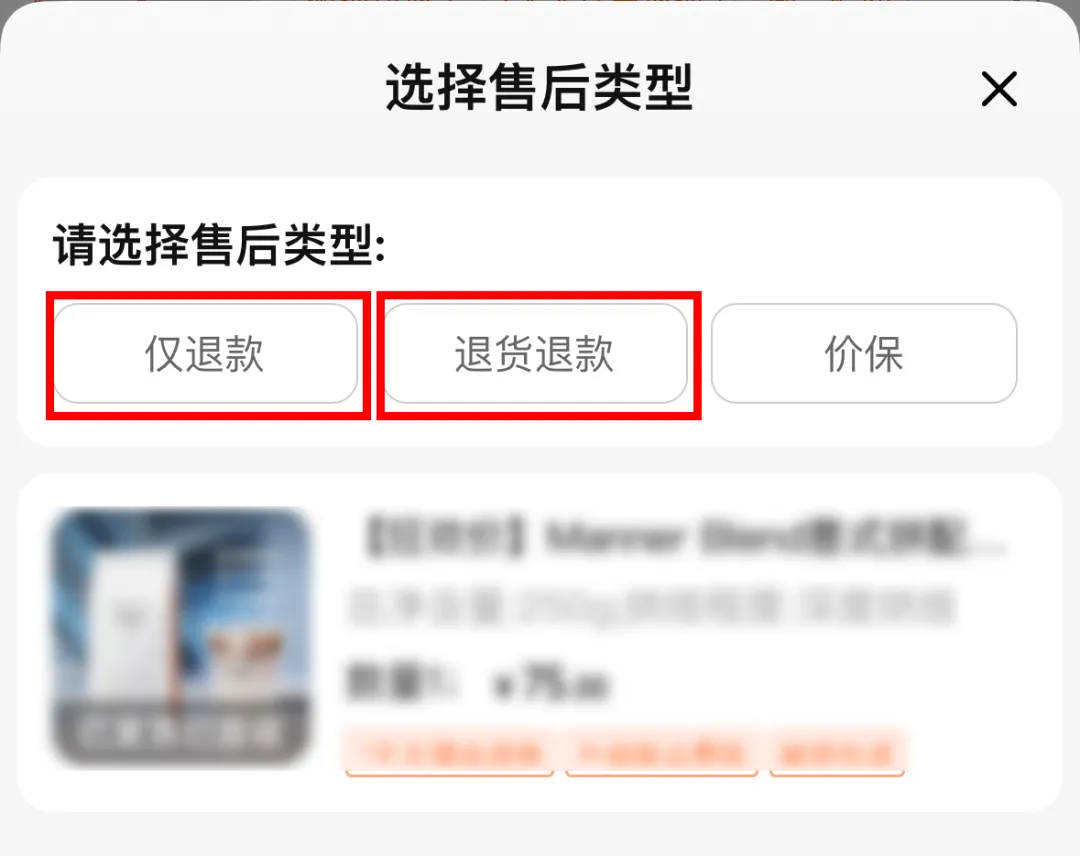Click the 【 bracket prefix of product title
This screenshot has height=856, width=1080.
point(376,537)
